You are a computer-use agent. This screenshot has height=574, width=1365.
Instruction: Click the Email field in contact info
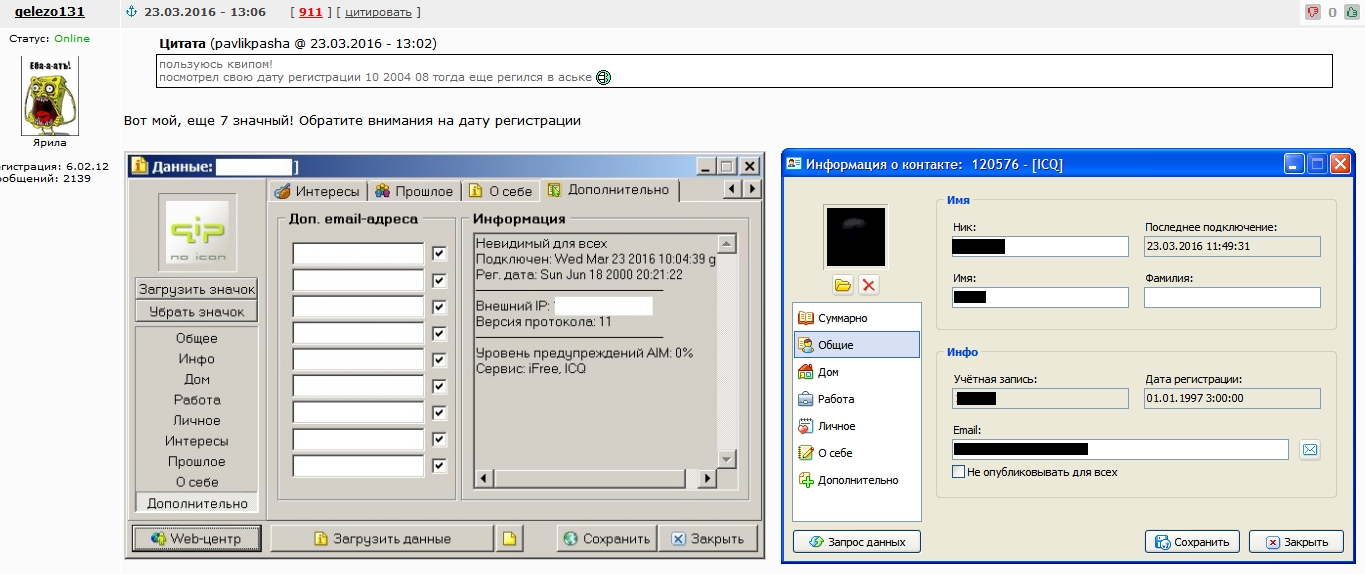pyautogui.click(x=1120, y=450)
